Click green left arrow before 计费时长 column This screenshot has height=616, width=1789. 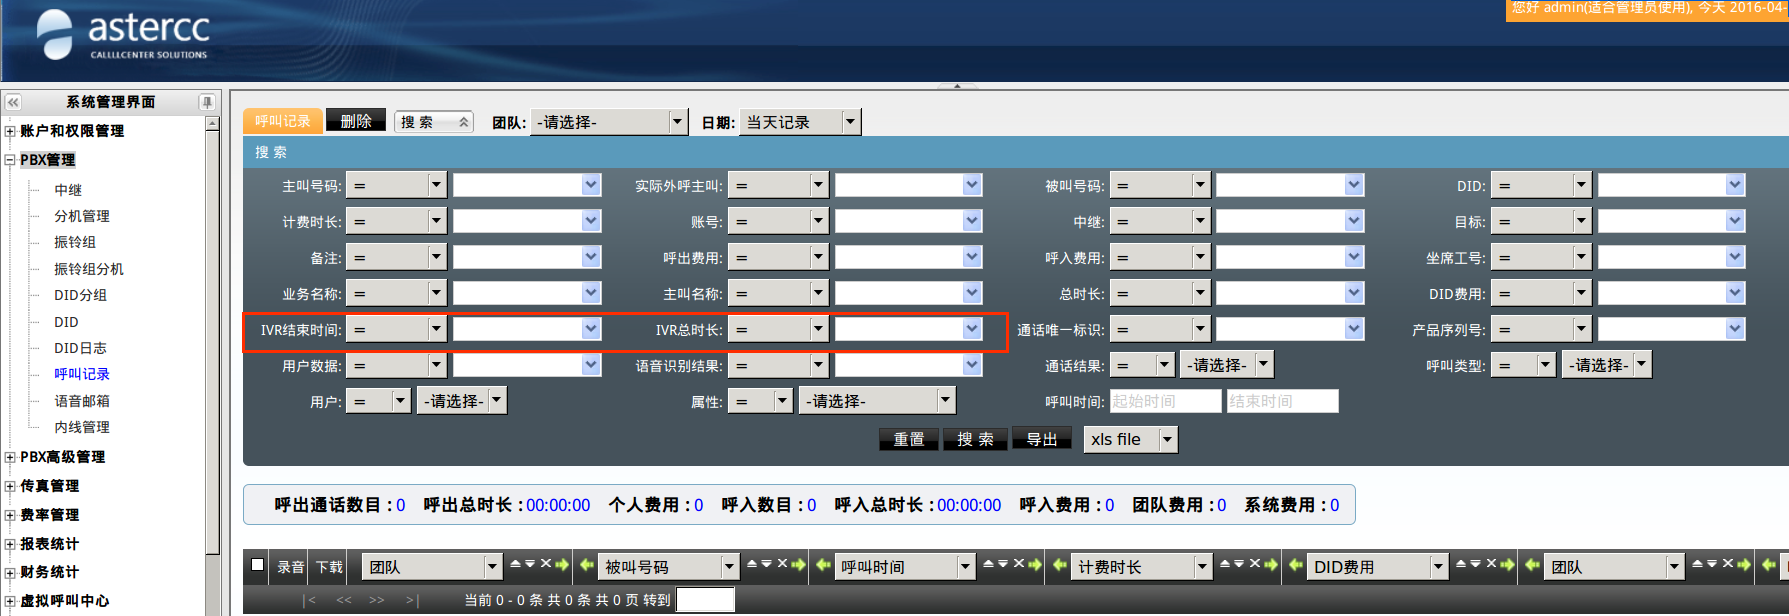(x=1060, y=565)
